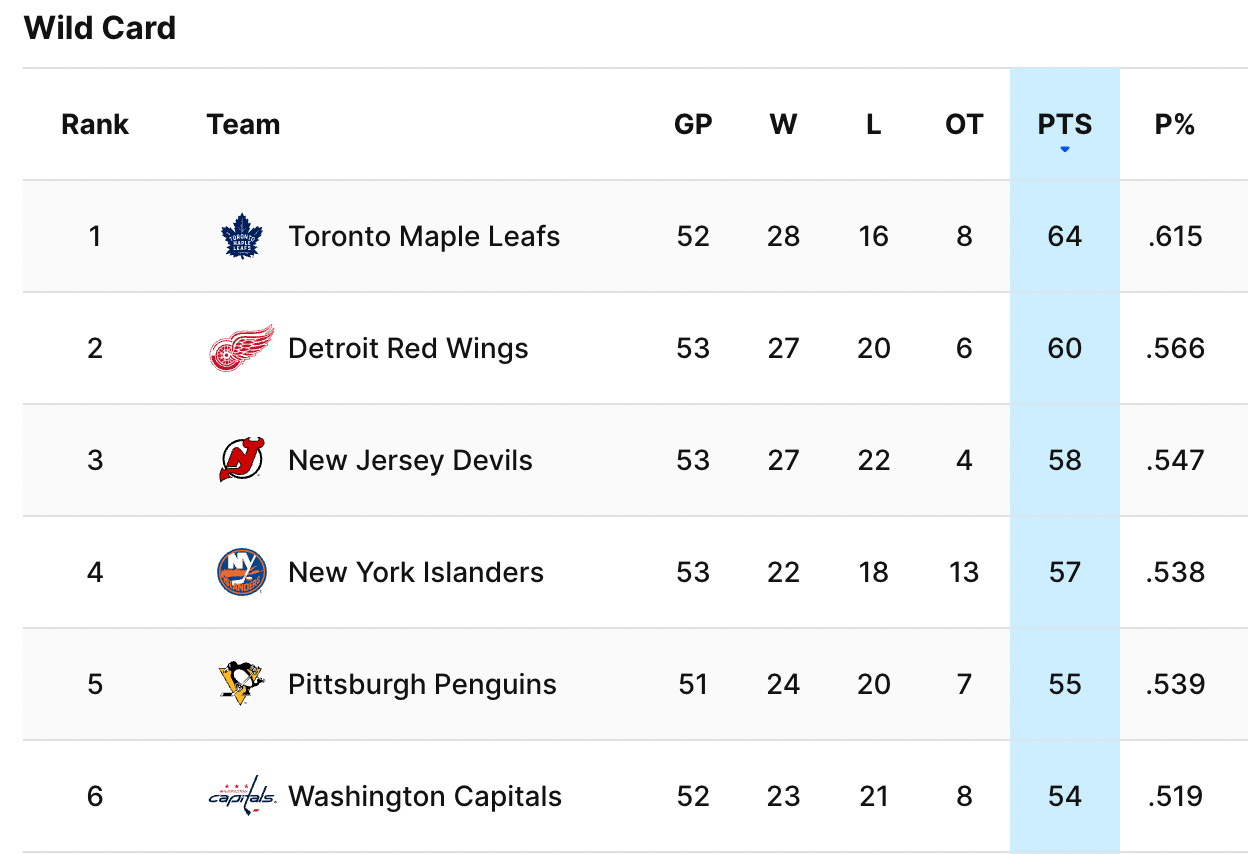The height and width of the screenshot is (854, 1248).
Task: Open the Toronto Maple Leafs team link
Action: 424,237
